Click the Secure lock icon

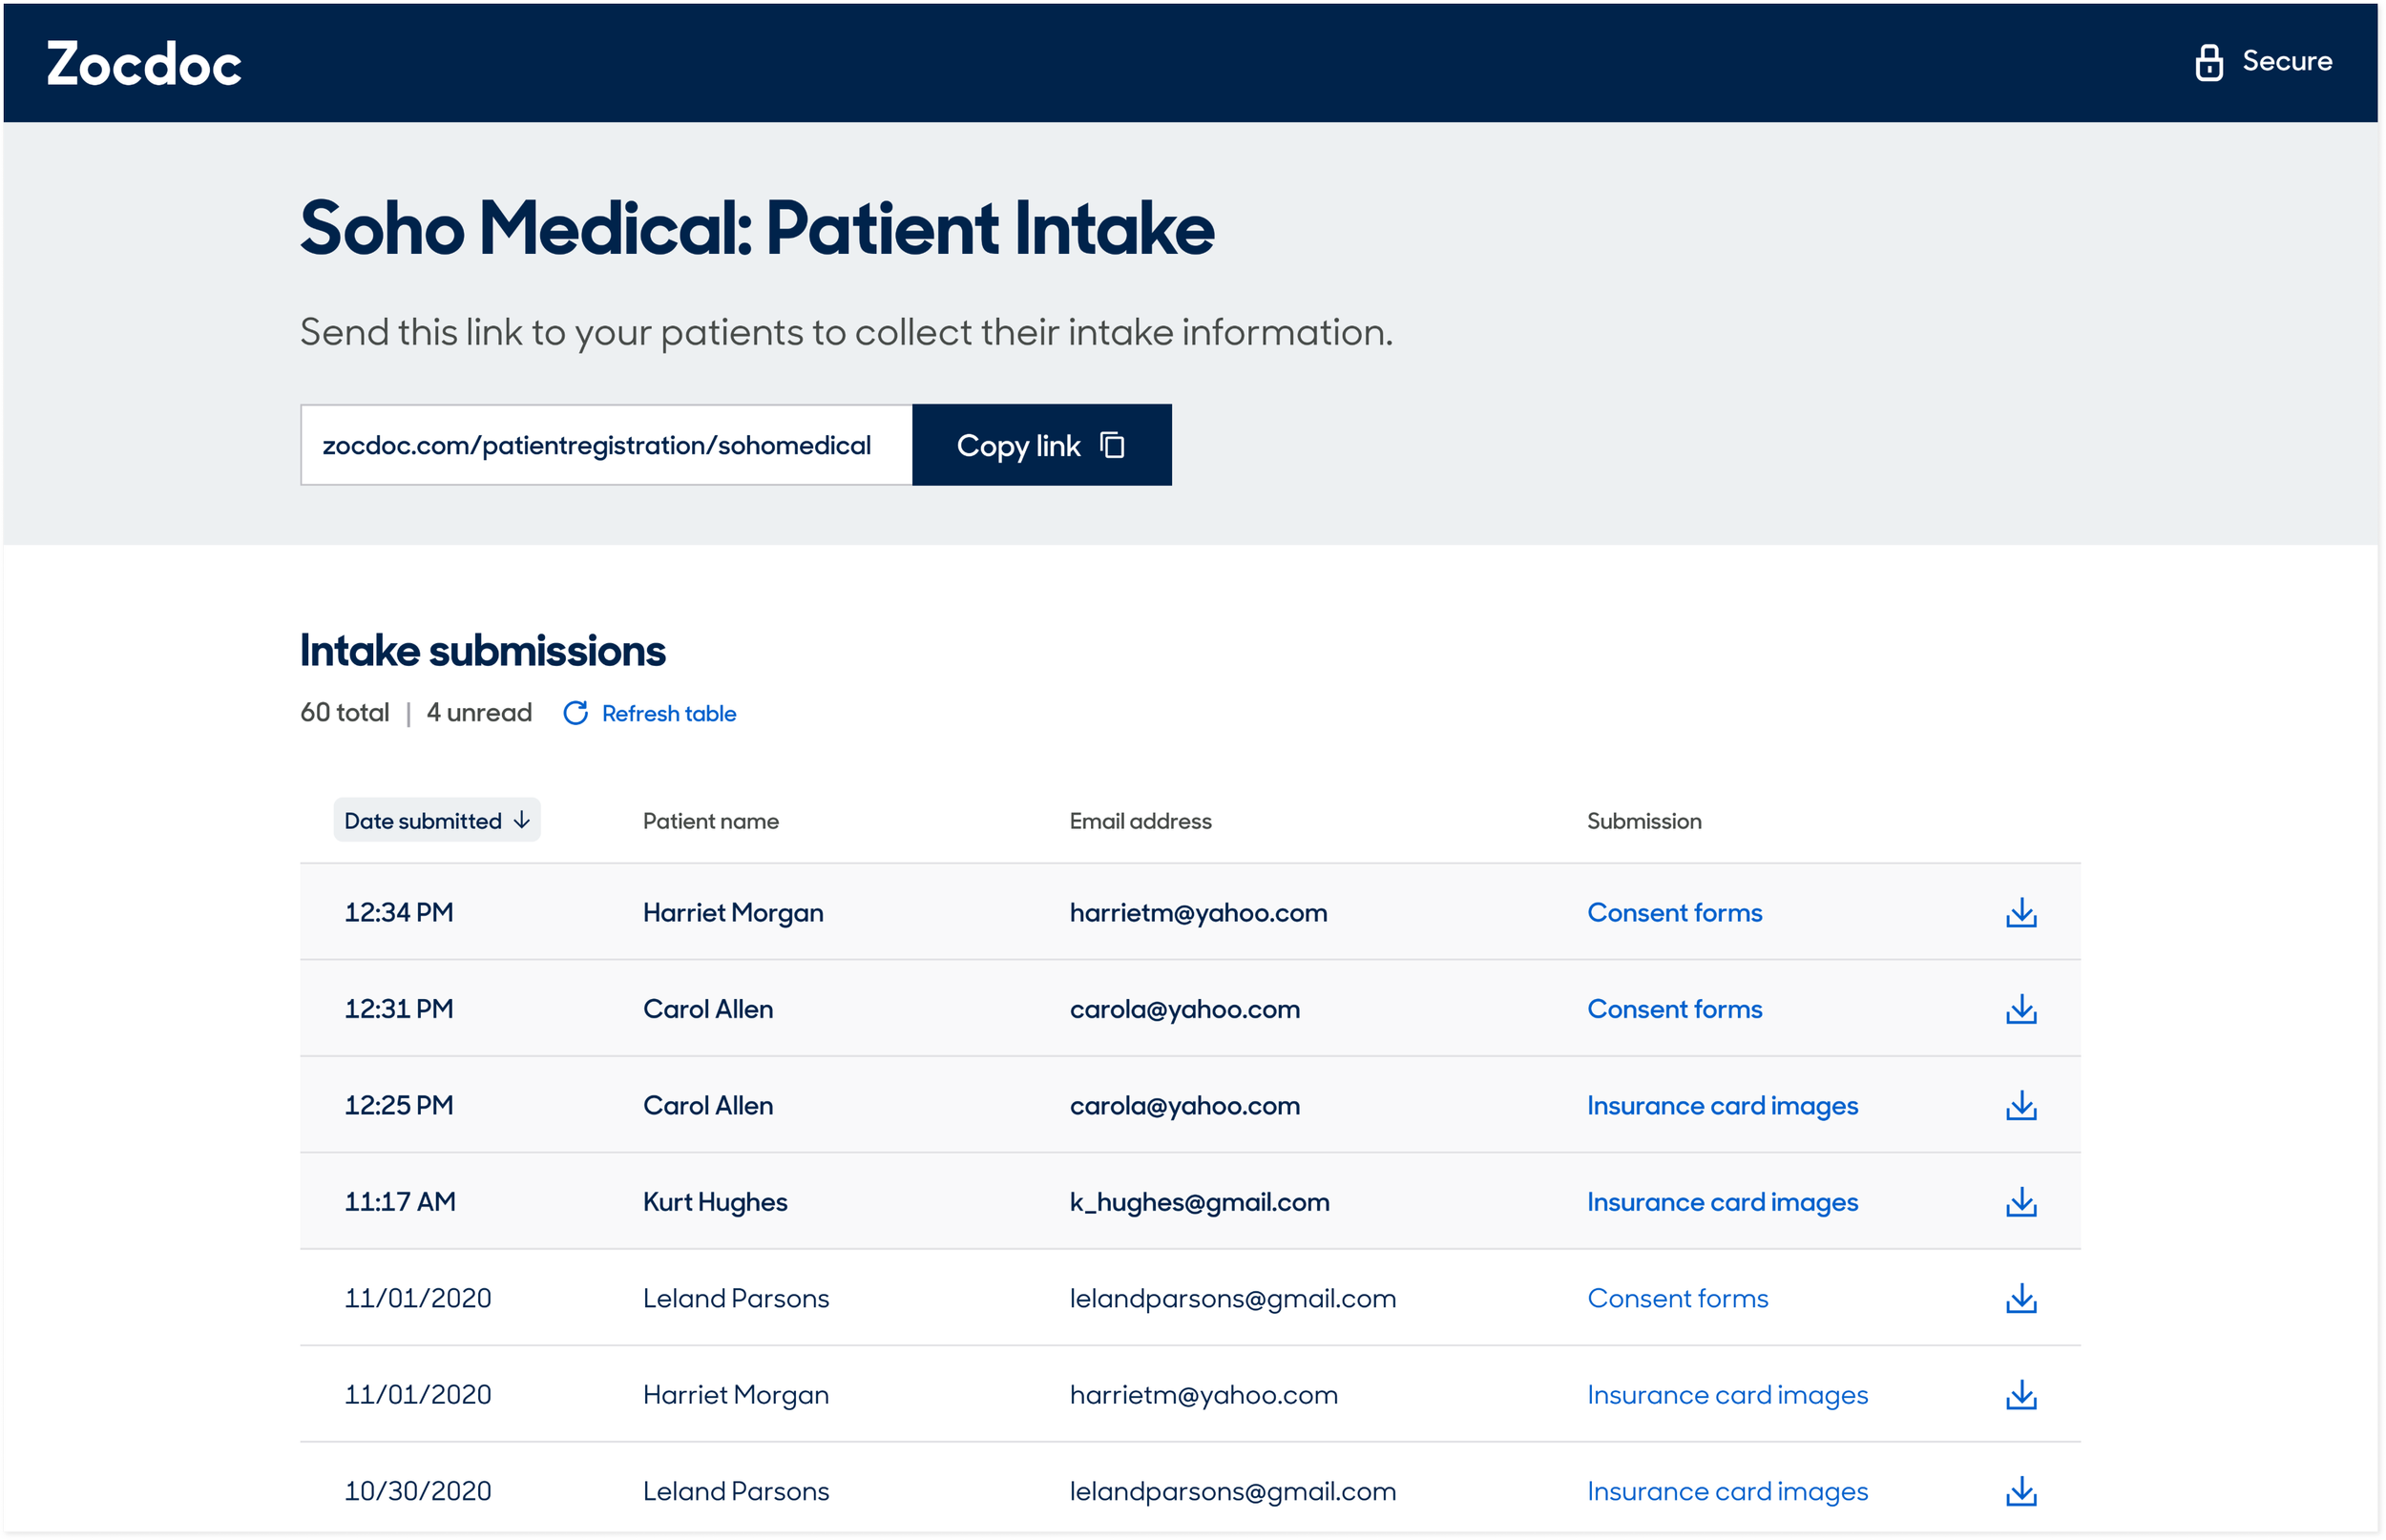(2208, 62)
